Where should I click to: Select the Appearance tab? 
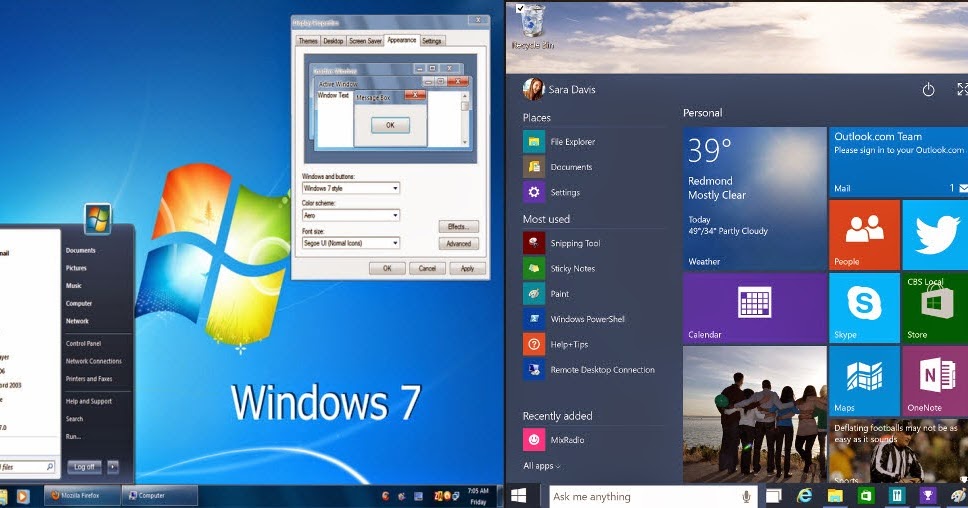coord(402,40)
